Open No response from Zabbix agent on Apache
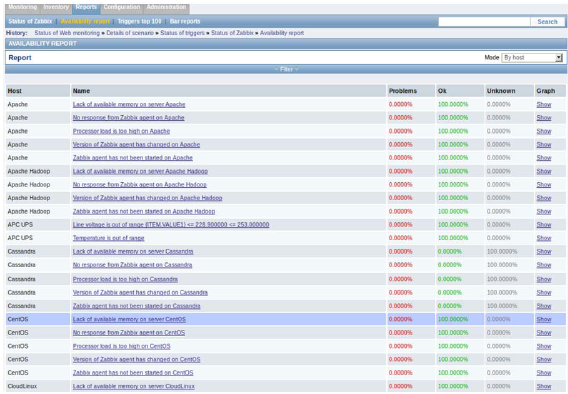Viewport: 568px width, 394px height. point(129,118)
